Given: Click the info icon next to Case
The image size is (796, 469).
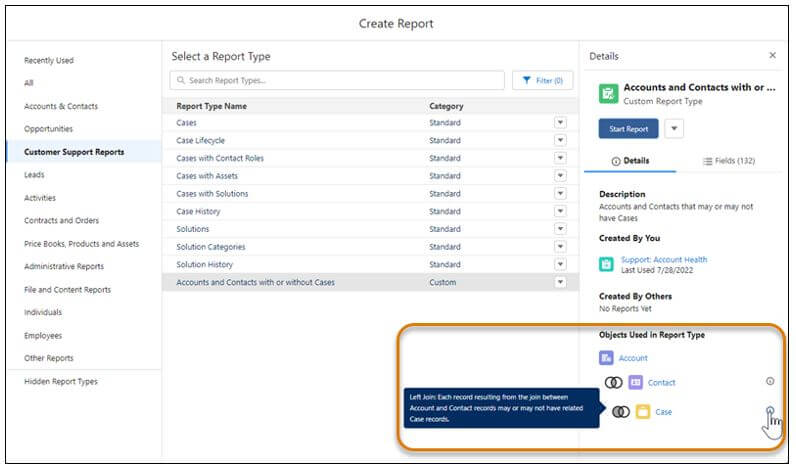Looking at the screenshot, I should coord(769,410).
